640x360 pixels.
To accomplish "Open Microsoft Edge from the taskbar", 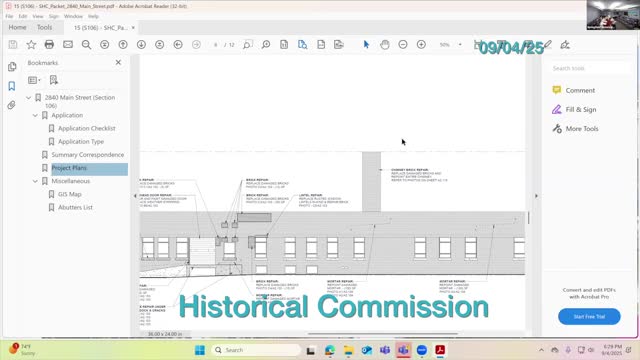I will pyautogui.click(x=330, y=350).
